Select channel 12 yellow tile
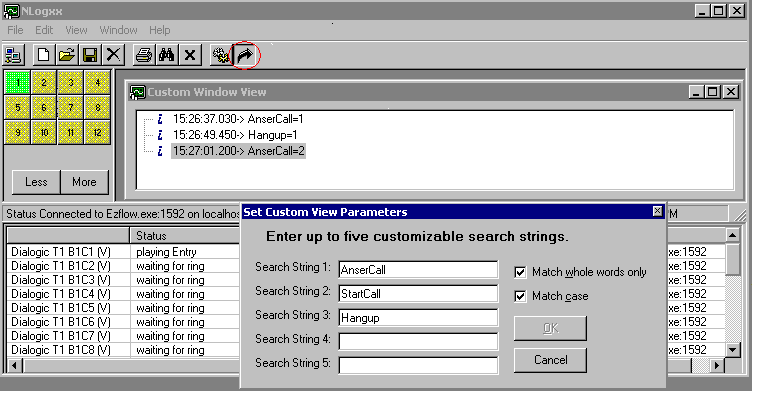This screenshot has height=396, width=758. tap(97, 132)
